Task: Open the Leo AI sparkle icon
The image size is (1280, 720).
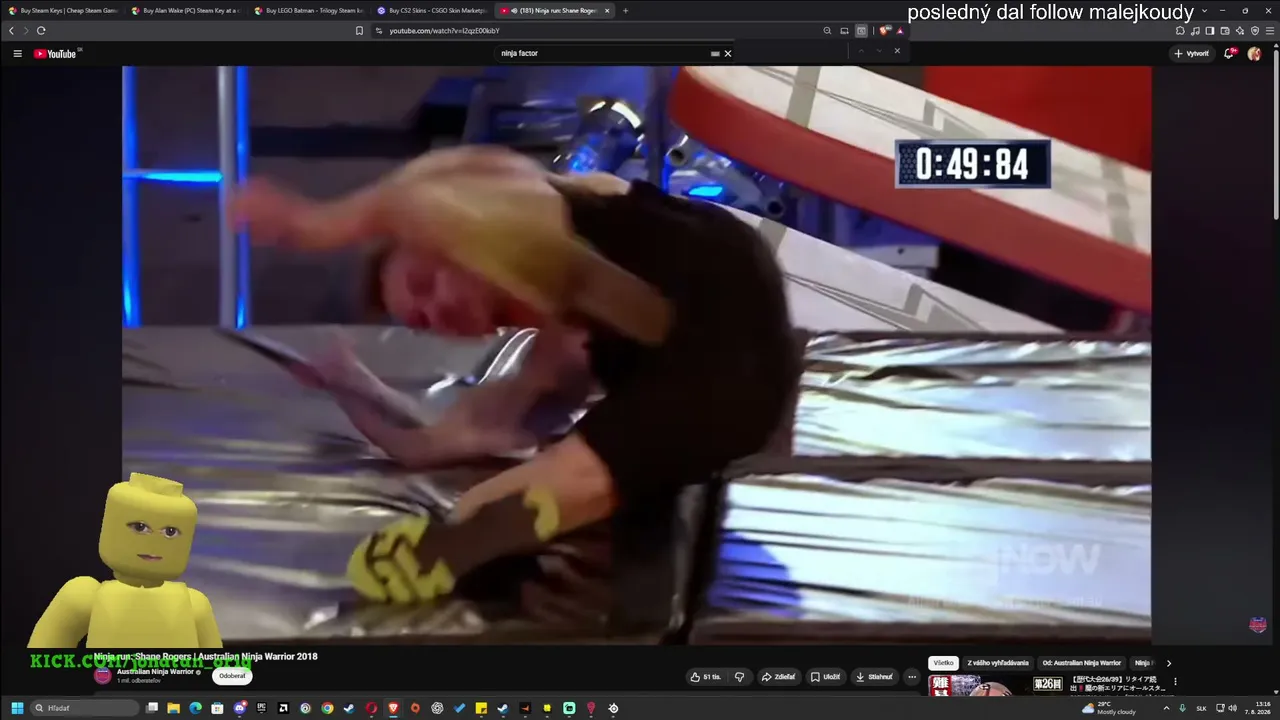Action: [x=1240, y=31]
